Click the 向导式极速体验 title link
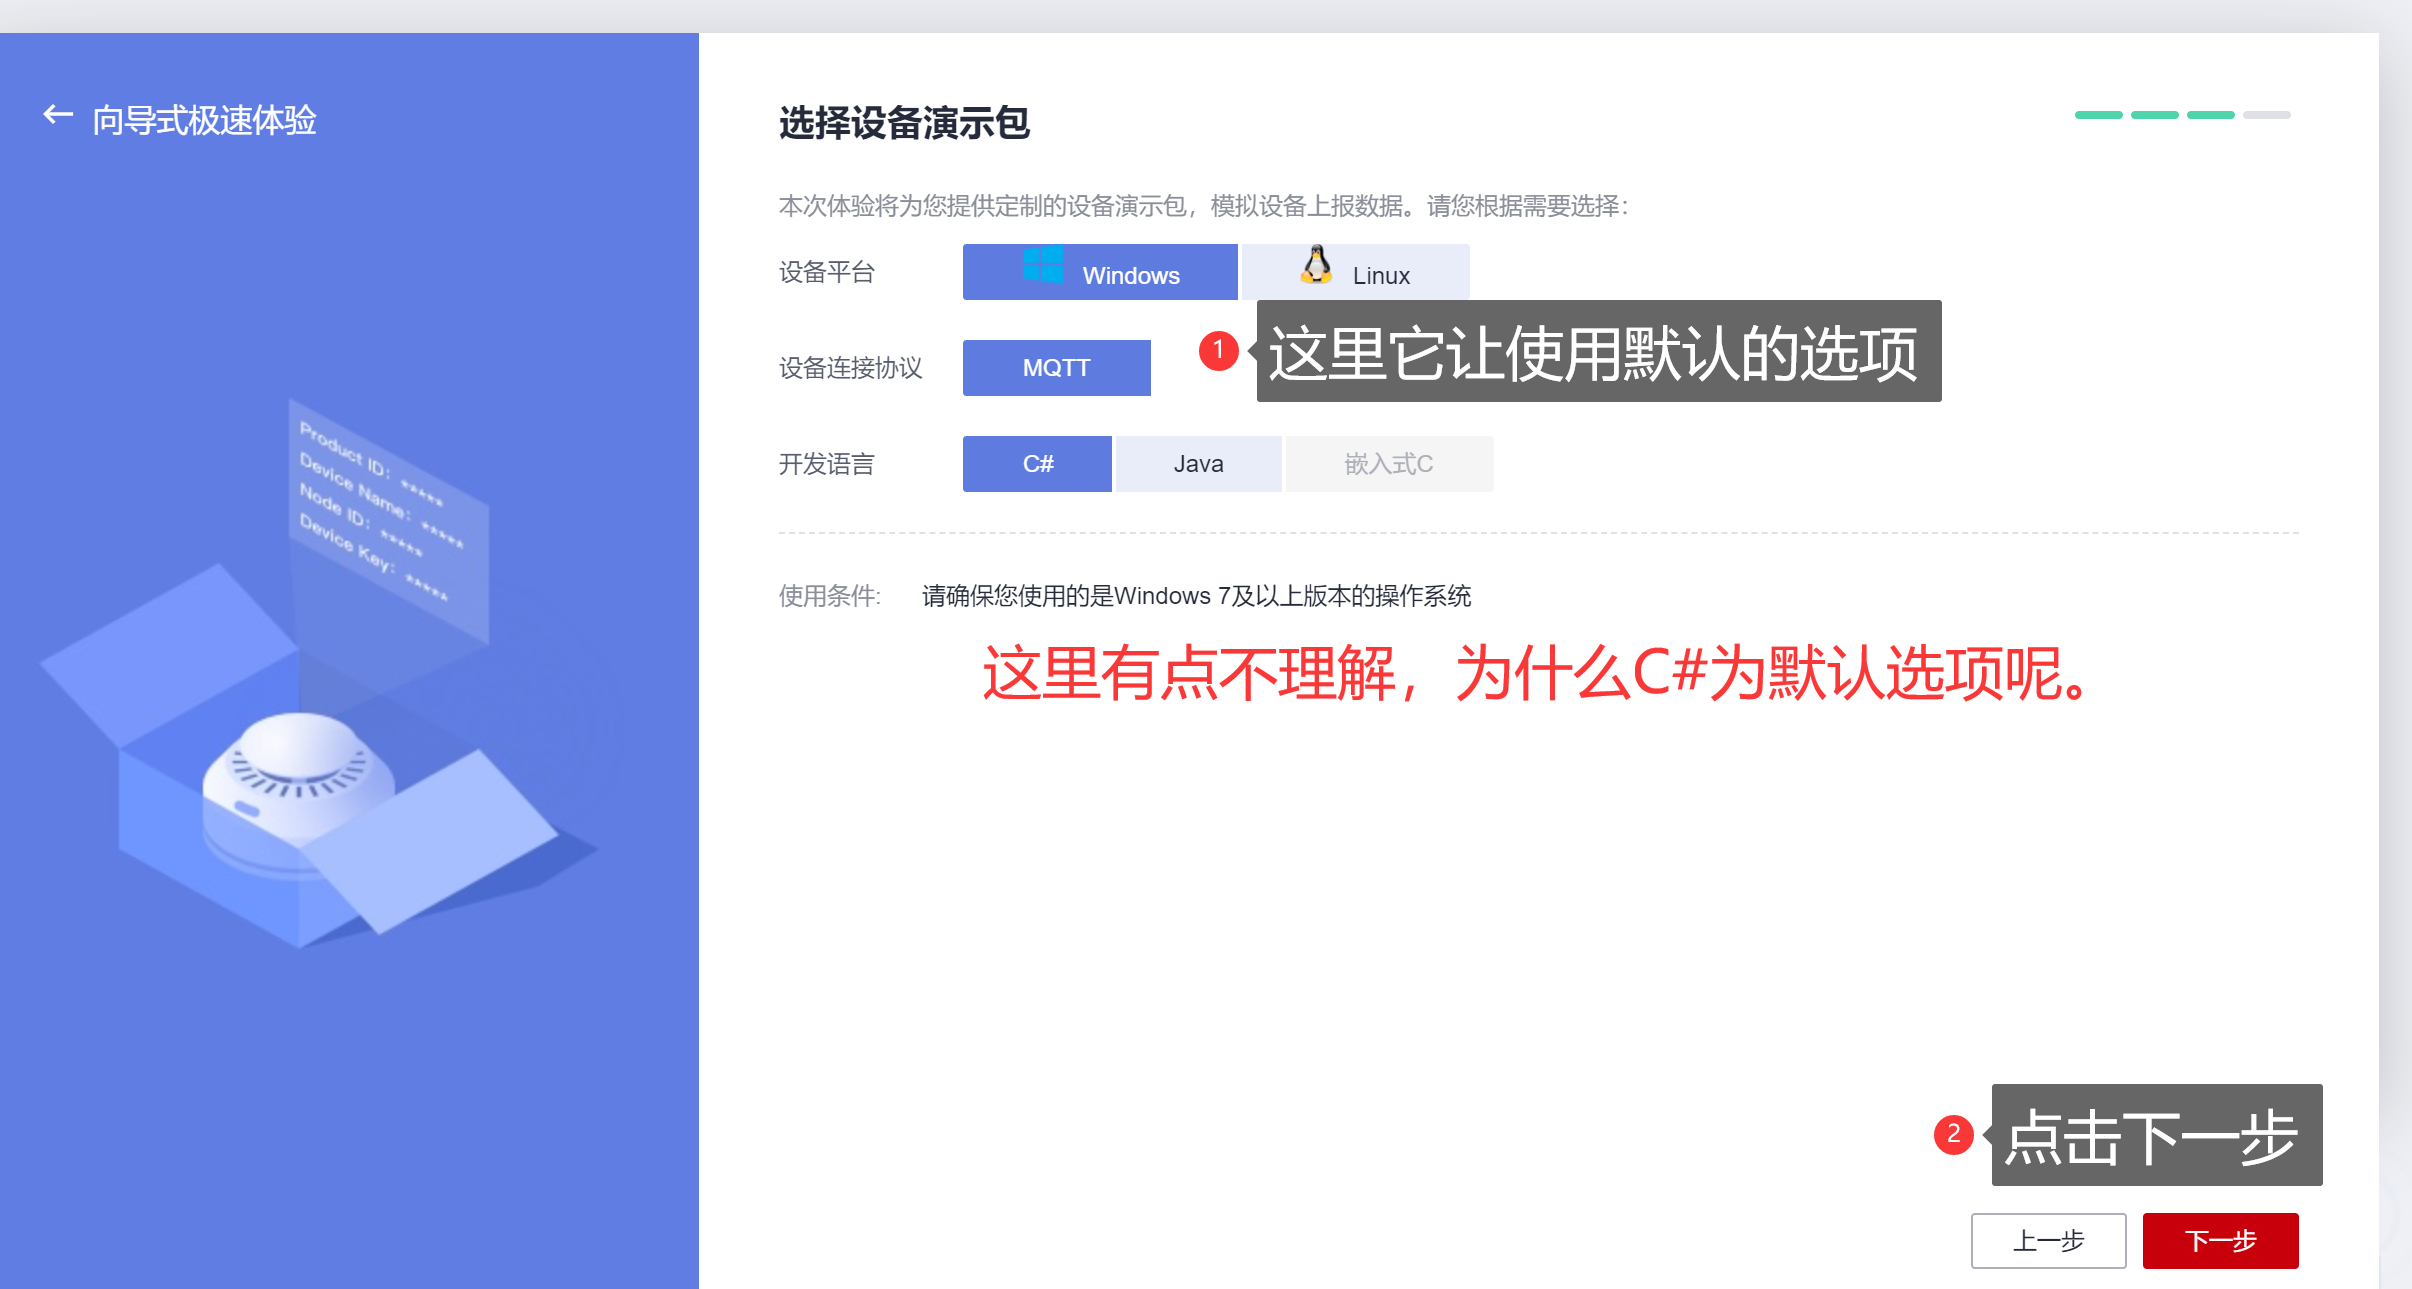This screenshot has width=2412, height=1289. pyautogui.click(x=204, y=120)
